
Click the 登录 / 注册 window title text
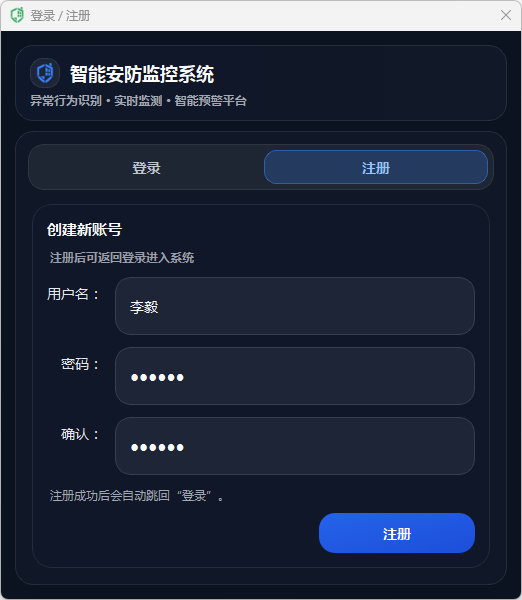pyautogui.click(x=60, y=16)
